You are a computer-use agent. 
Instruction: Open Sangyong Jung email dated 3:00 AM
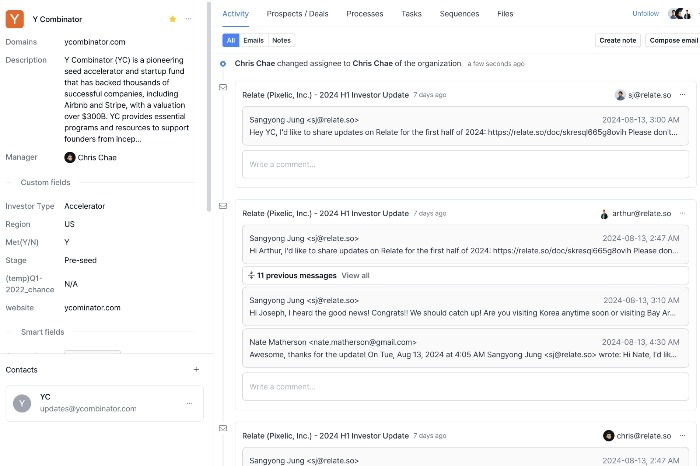pyautogui.click(x=465, y=126)
